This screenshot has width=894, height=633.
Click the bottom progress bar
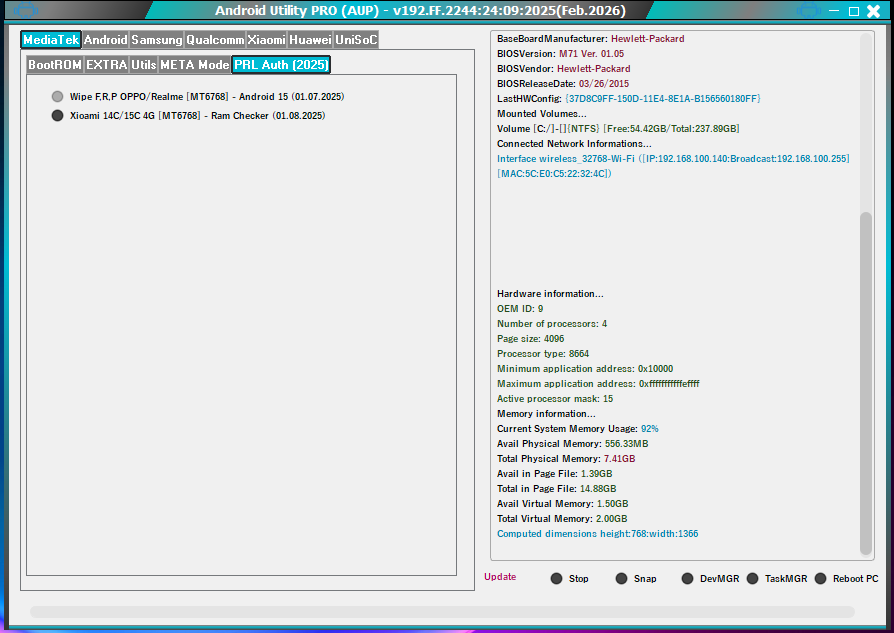point(442,612)
